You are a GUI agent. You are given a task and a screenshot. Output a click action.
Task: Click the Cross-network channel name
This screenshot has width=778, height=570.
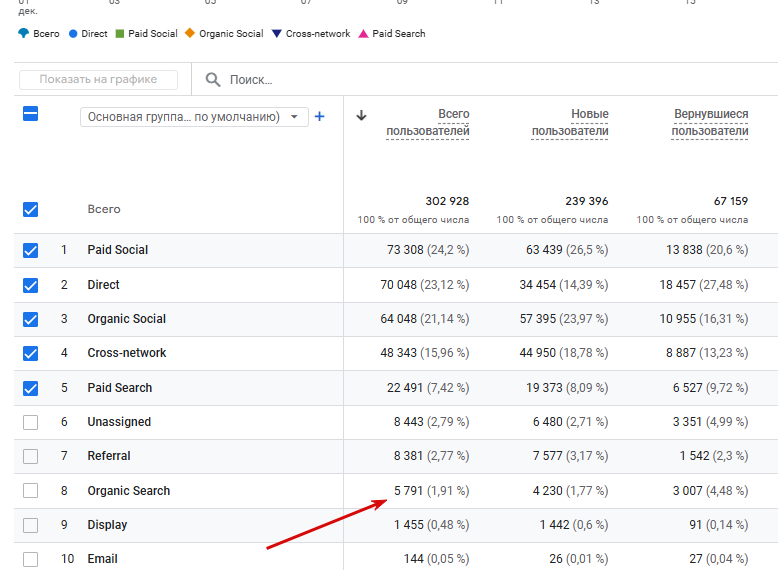tap(127, 353)
